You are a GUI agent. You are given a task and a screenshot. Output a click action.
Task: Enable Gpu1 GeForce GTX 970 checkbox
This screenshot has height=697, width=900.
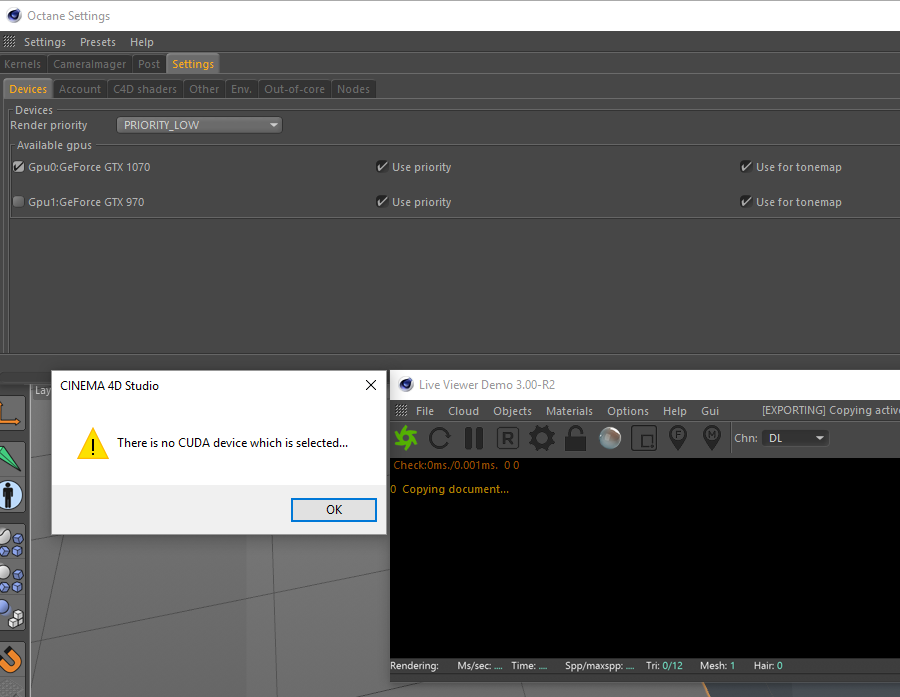coord(19,202)
